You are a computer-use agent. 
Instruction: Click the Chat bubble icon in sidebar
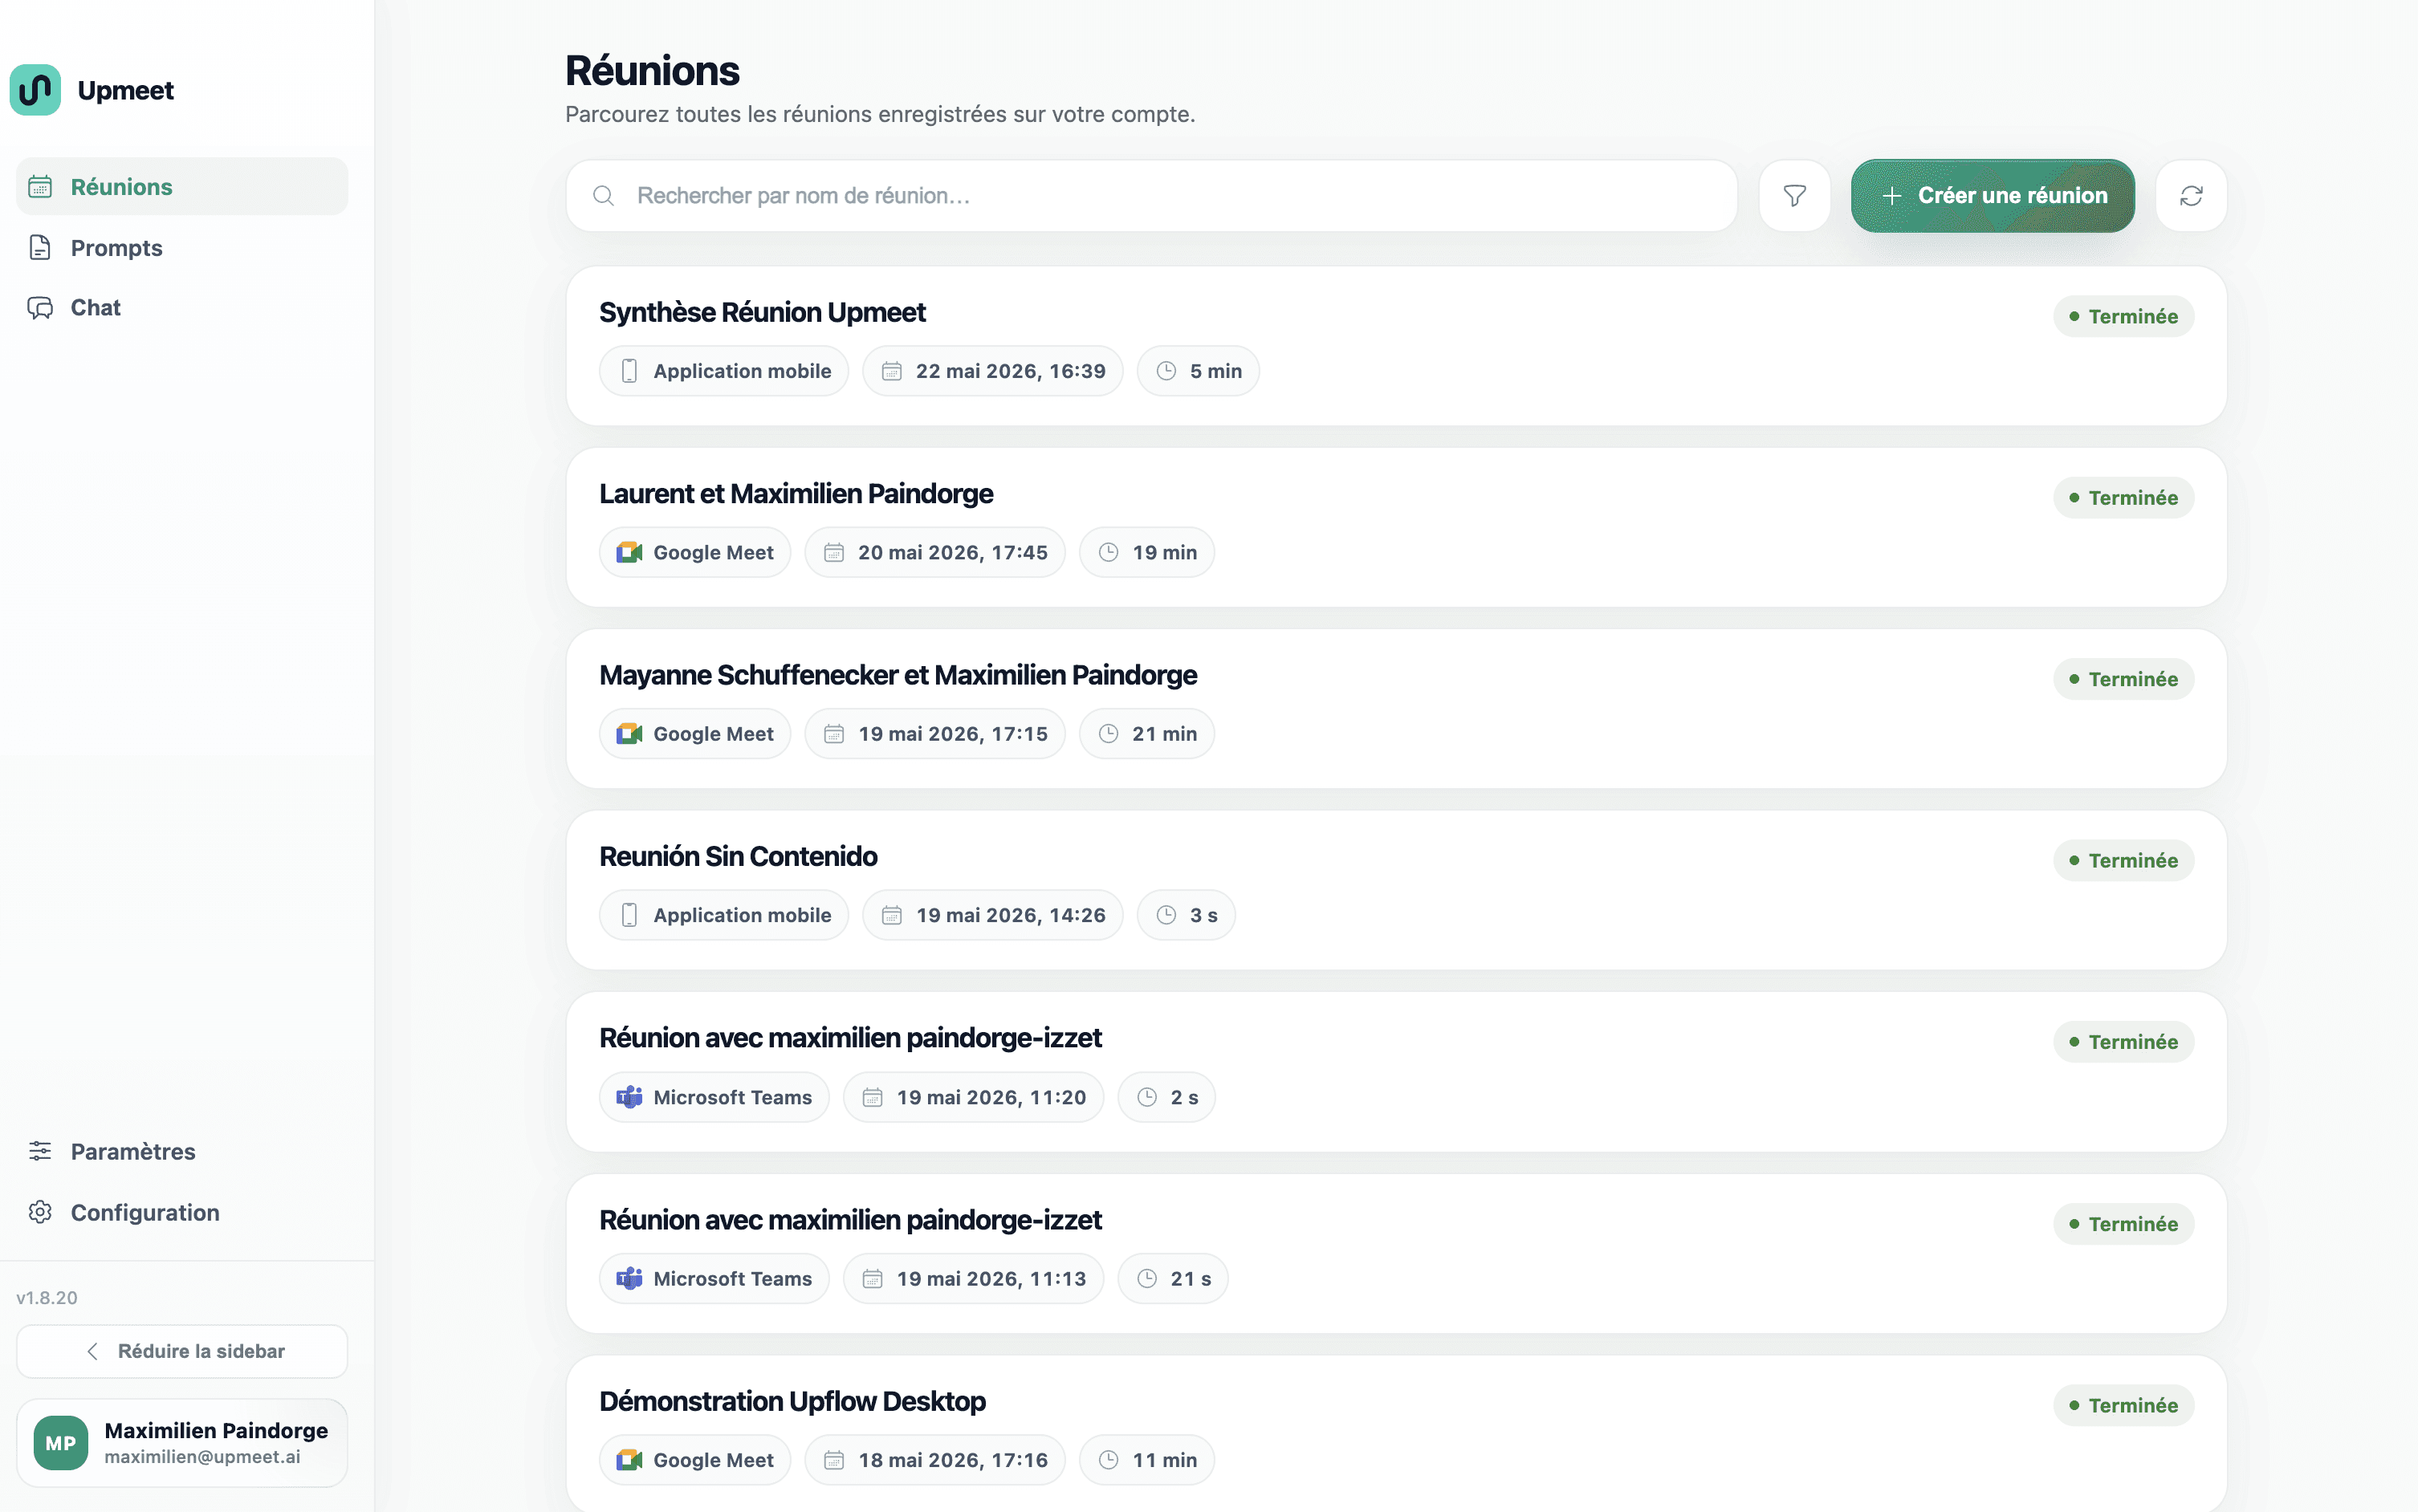[40, 308]
